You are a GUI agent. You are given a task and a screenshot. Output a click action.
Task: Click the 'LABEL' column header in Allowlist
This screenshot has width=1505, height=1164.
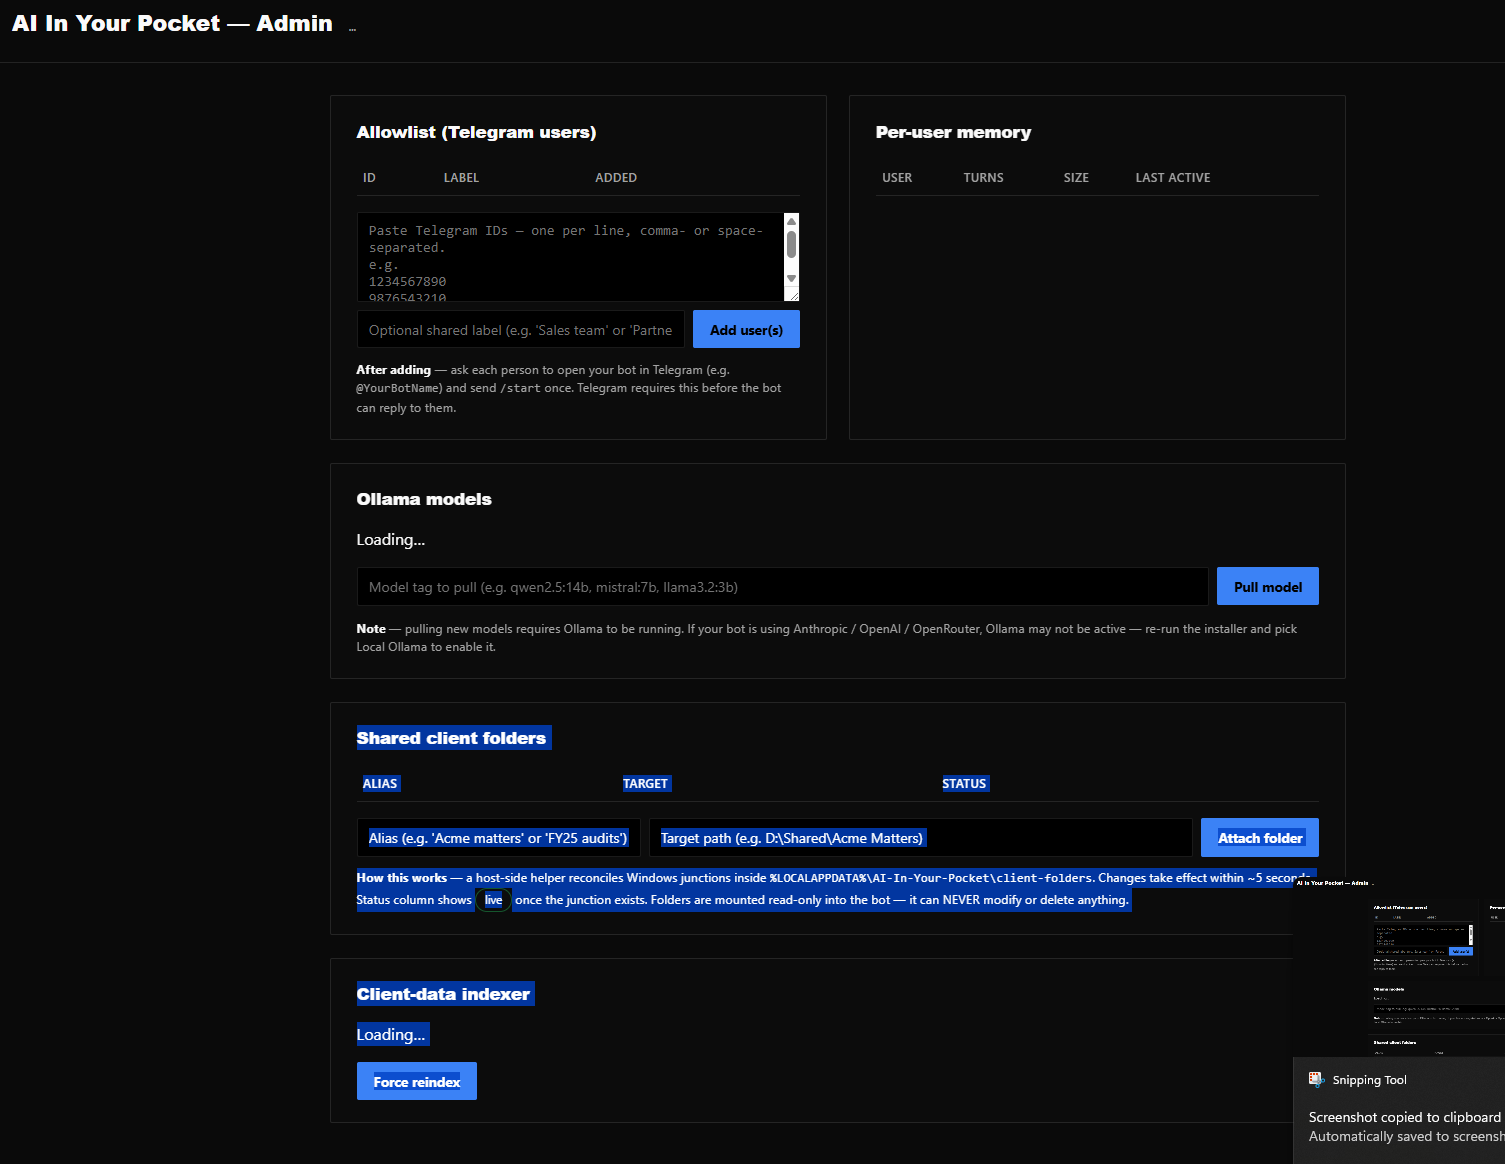coord(461,178)
